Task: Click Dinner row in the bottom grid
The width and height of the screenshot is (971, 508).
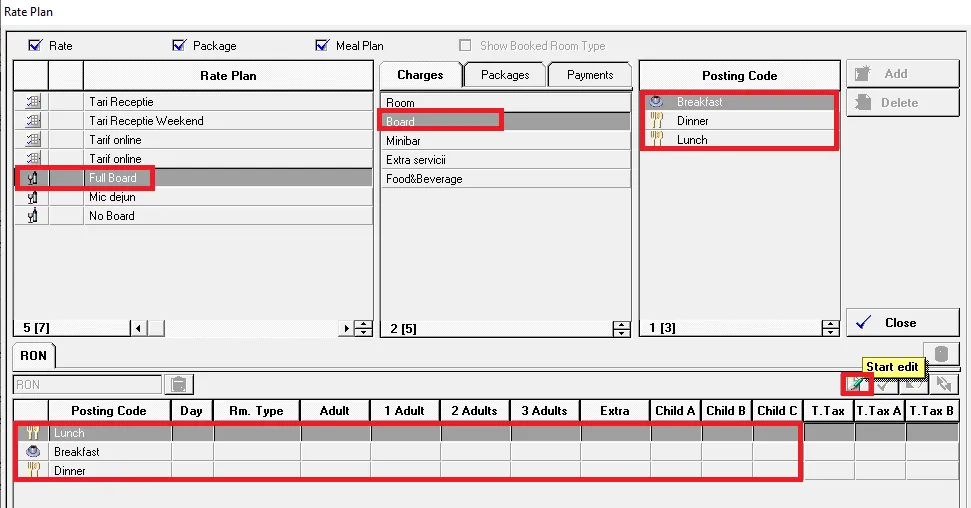Action: point(486,470)
